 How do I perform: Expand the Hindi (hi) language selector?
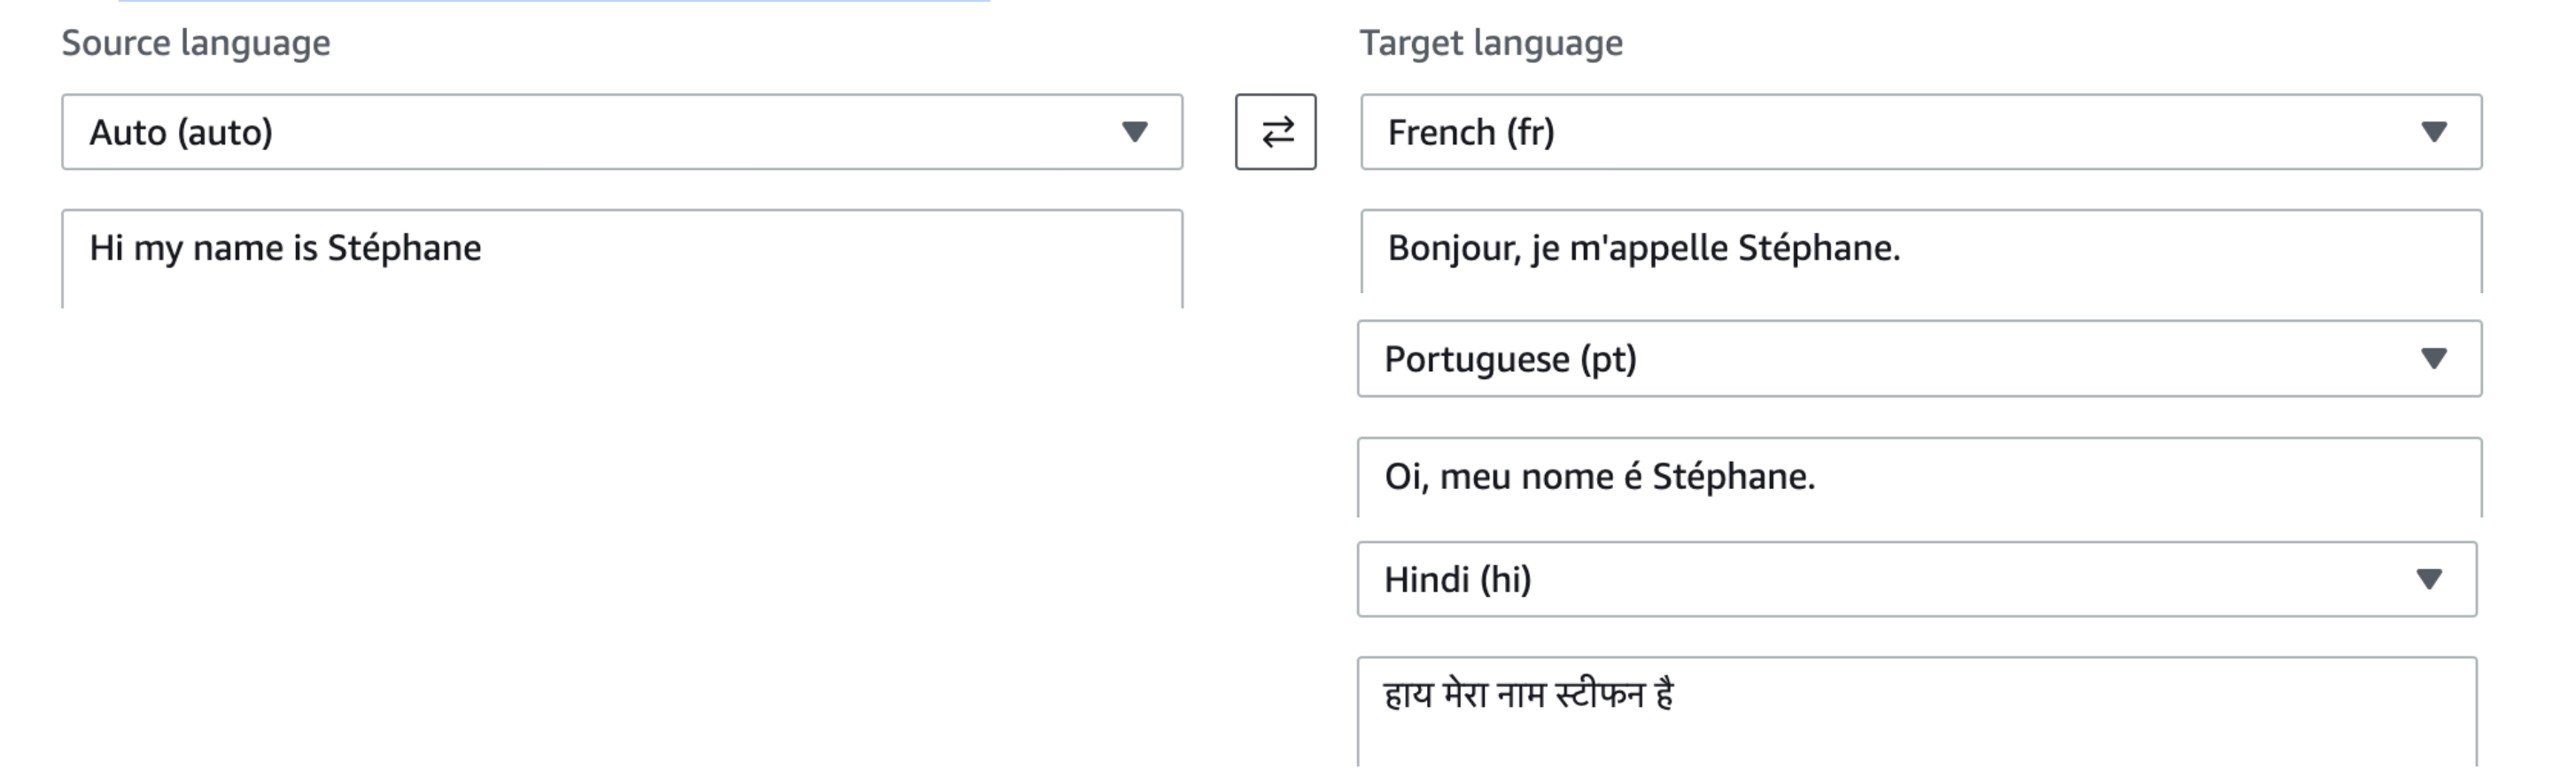click(x=1900, y=579)
